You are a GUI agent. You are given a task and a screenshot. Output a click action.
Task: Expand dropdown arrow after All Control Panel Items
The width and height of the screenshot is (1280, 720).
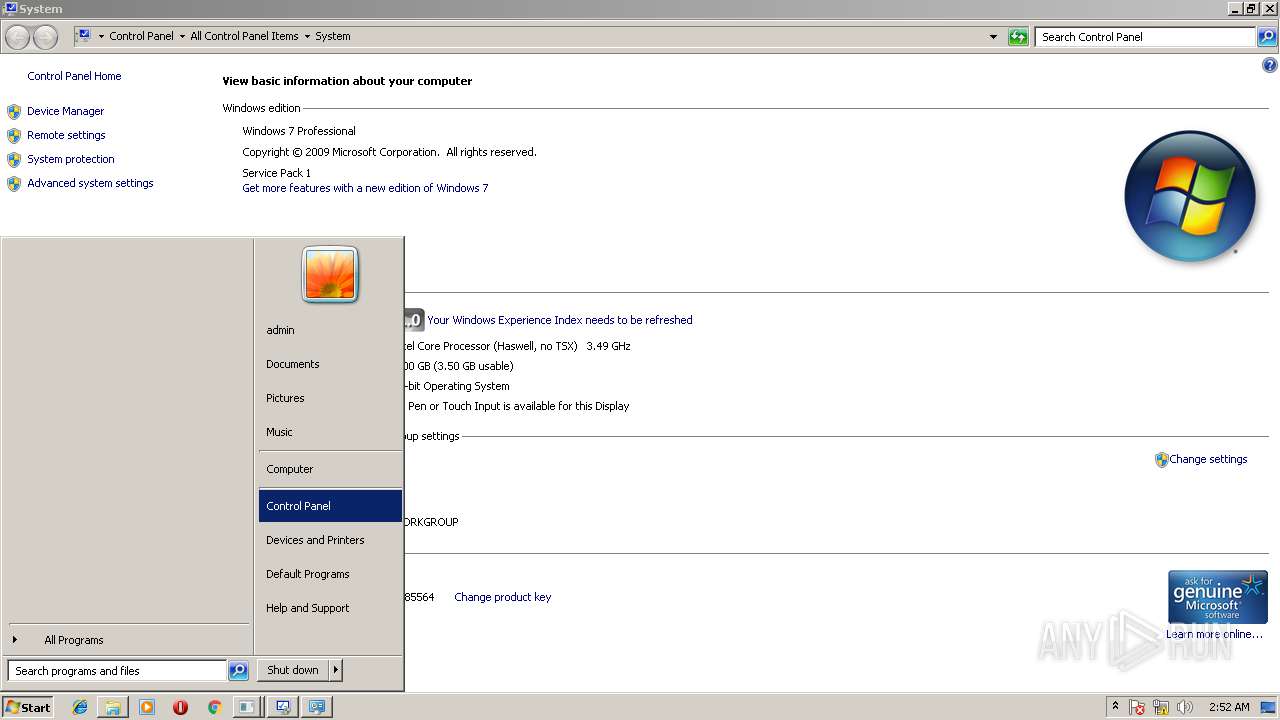(x=307, y=36)
